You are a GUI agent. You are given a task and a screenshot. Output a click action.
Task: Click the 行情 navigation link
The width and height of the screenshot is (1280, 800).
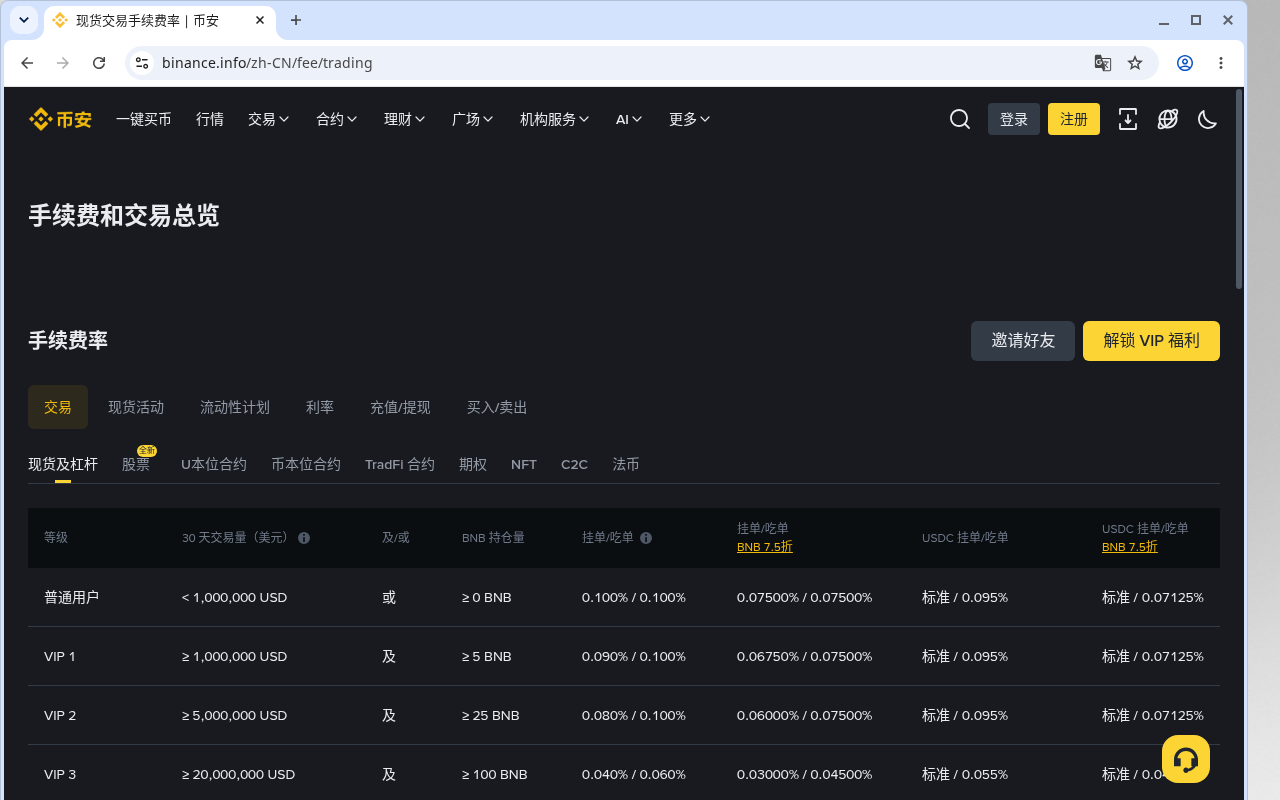(210, 119)
